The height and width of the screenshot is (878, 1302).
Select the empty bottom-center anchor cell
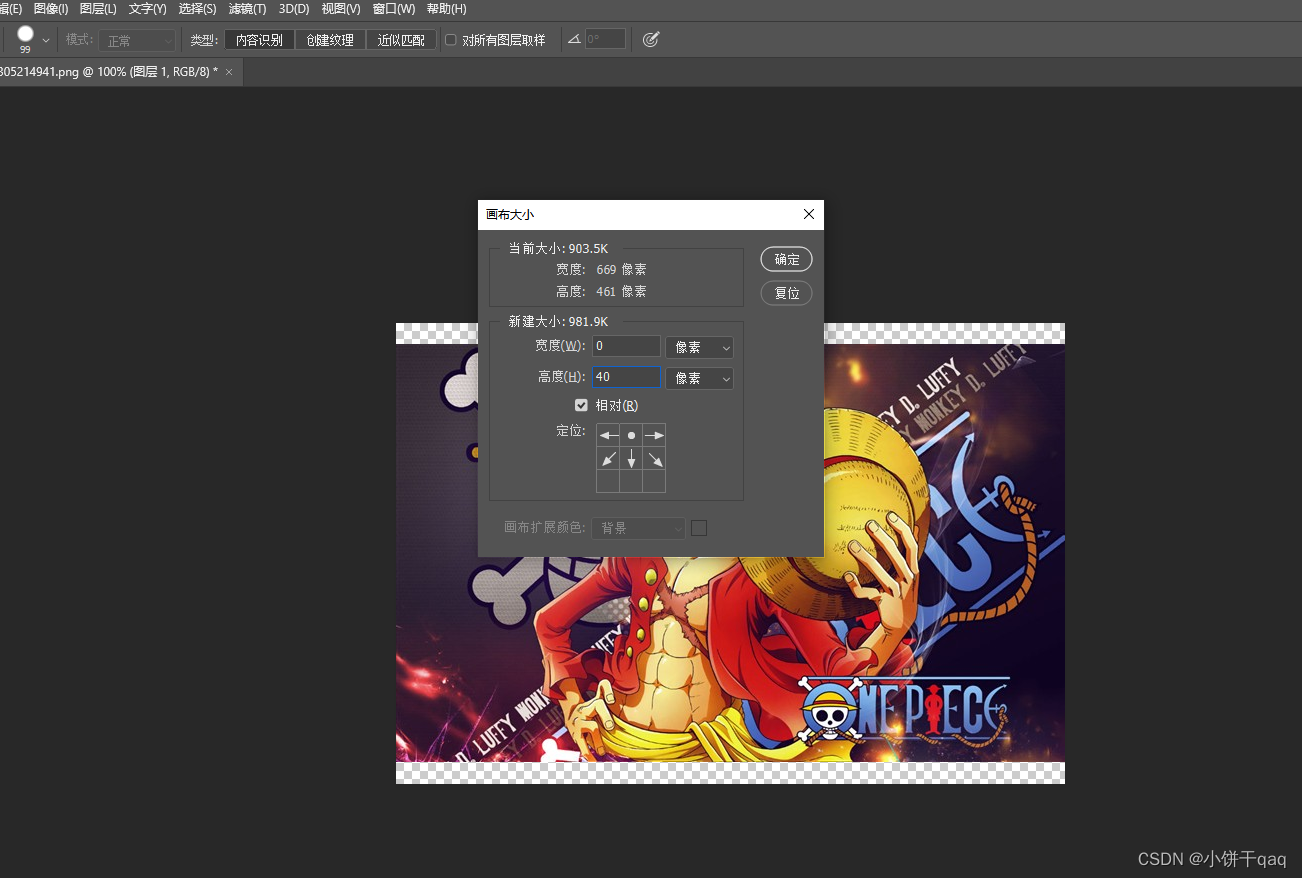pos(631,481)
